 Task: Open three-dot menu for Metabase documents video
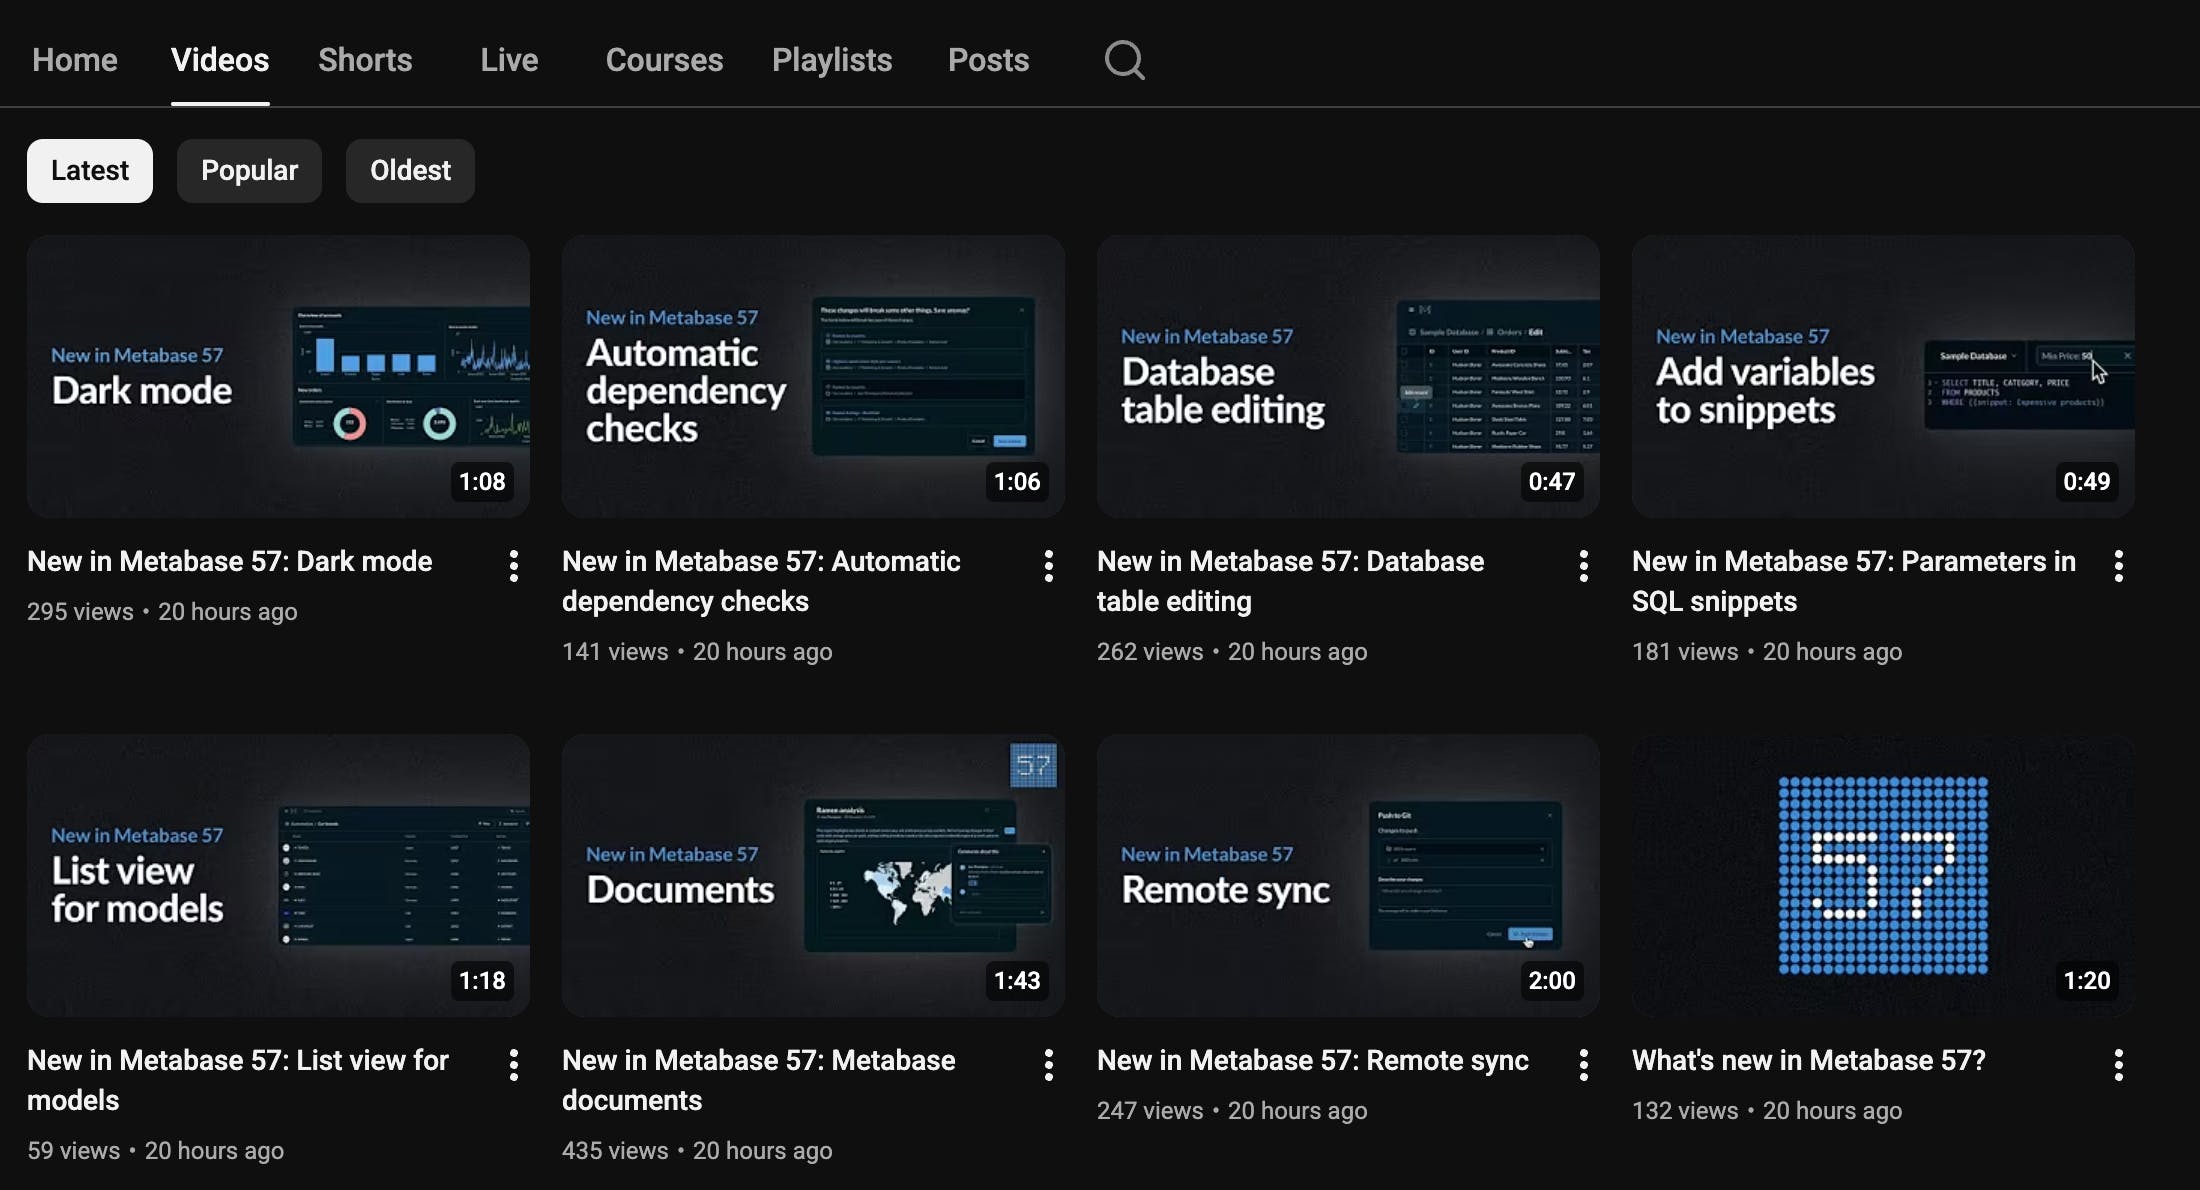click(1048, 1065)
